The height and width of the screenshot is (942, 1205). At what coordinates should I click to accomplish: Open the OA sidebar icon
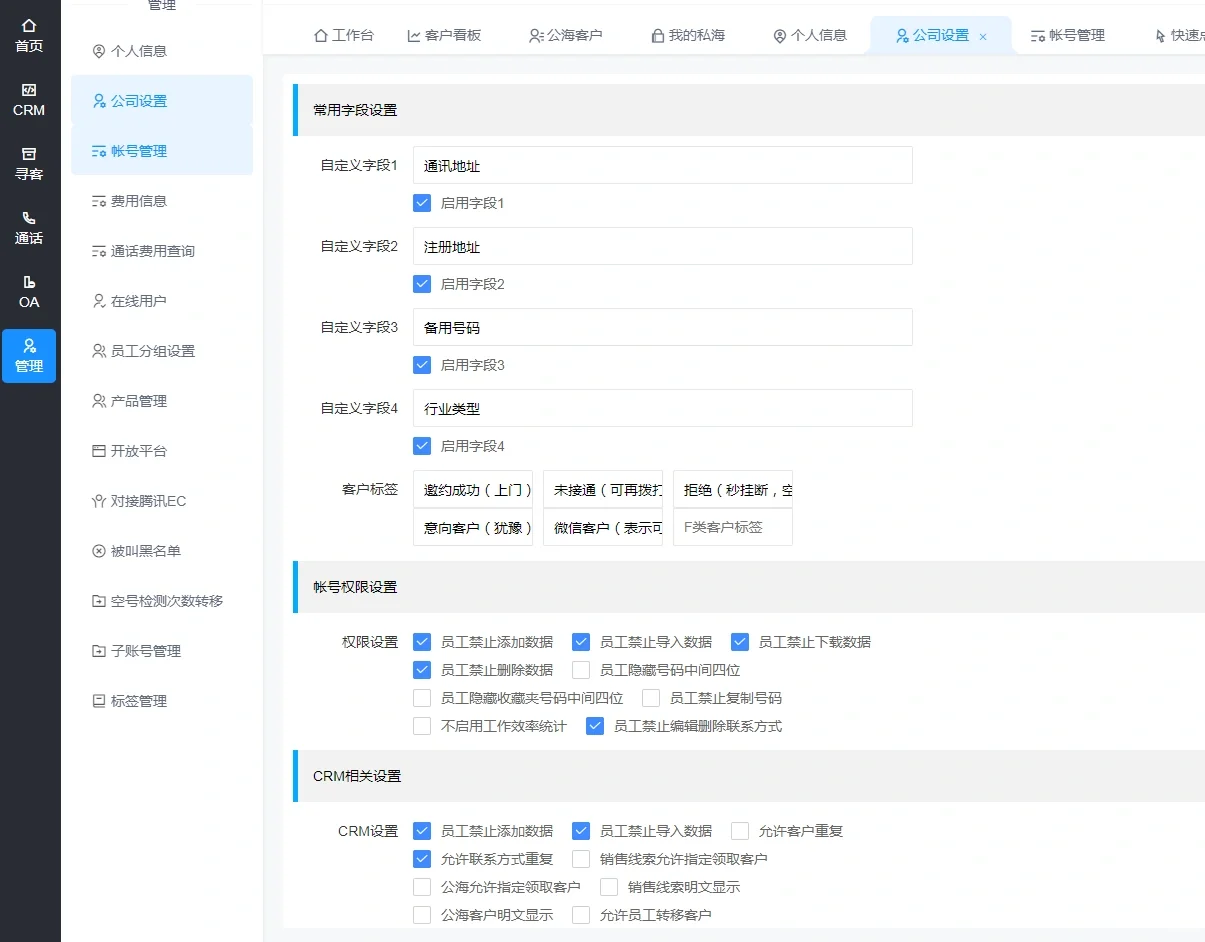[29, 282]
